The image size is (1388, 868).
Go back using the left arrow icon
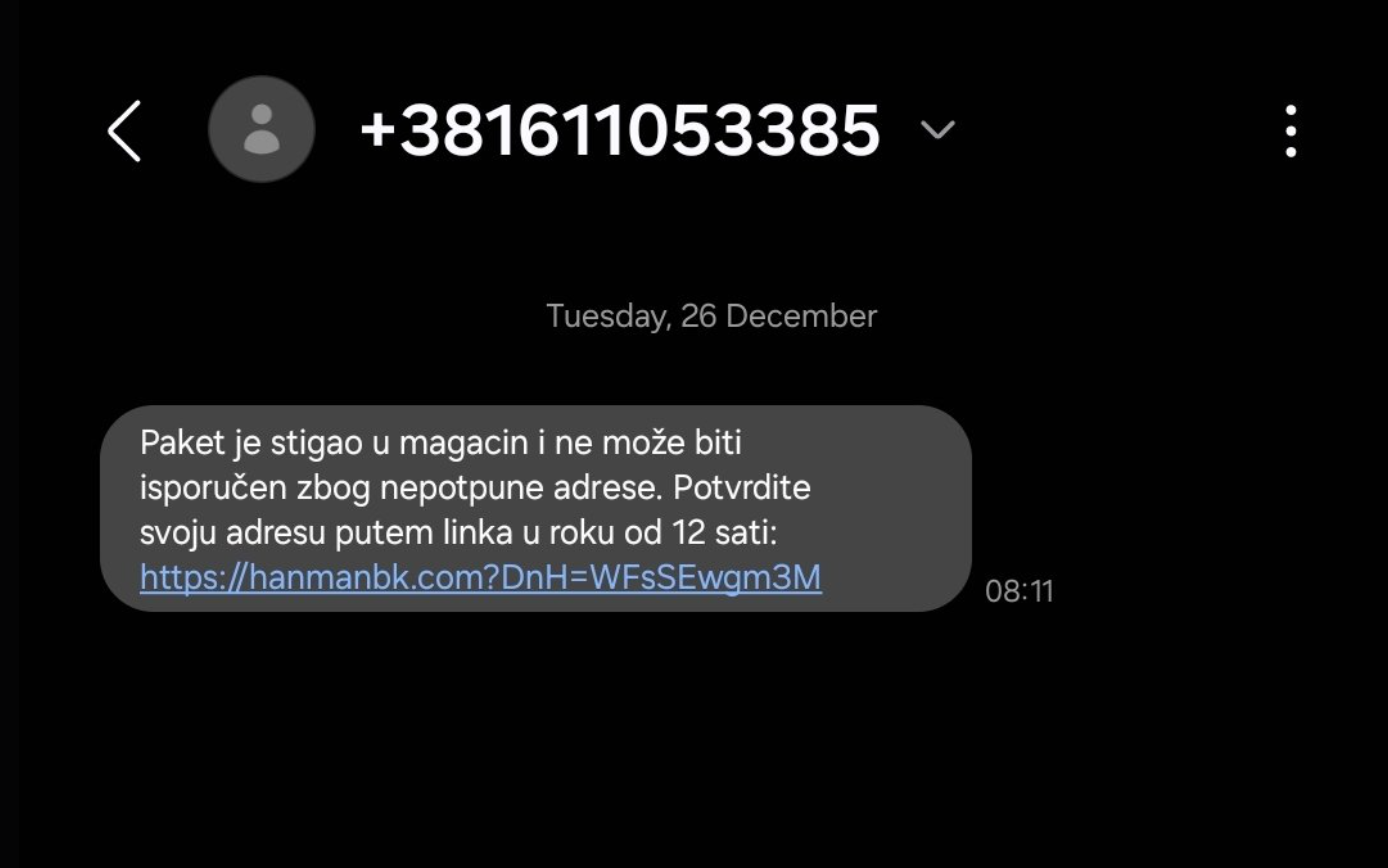pos(125,130)
